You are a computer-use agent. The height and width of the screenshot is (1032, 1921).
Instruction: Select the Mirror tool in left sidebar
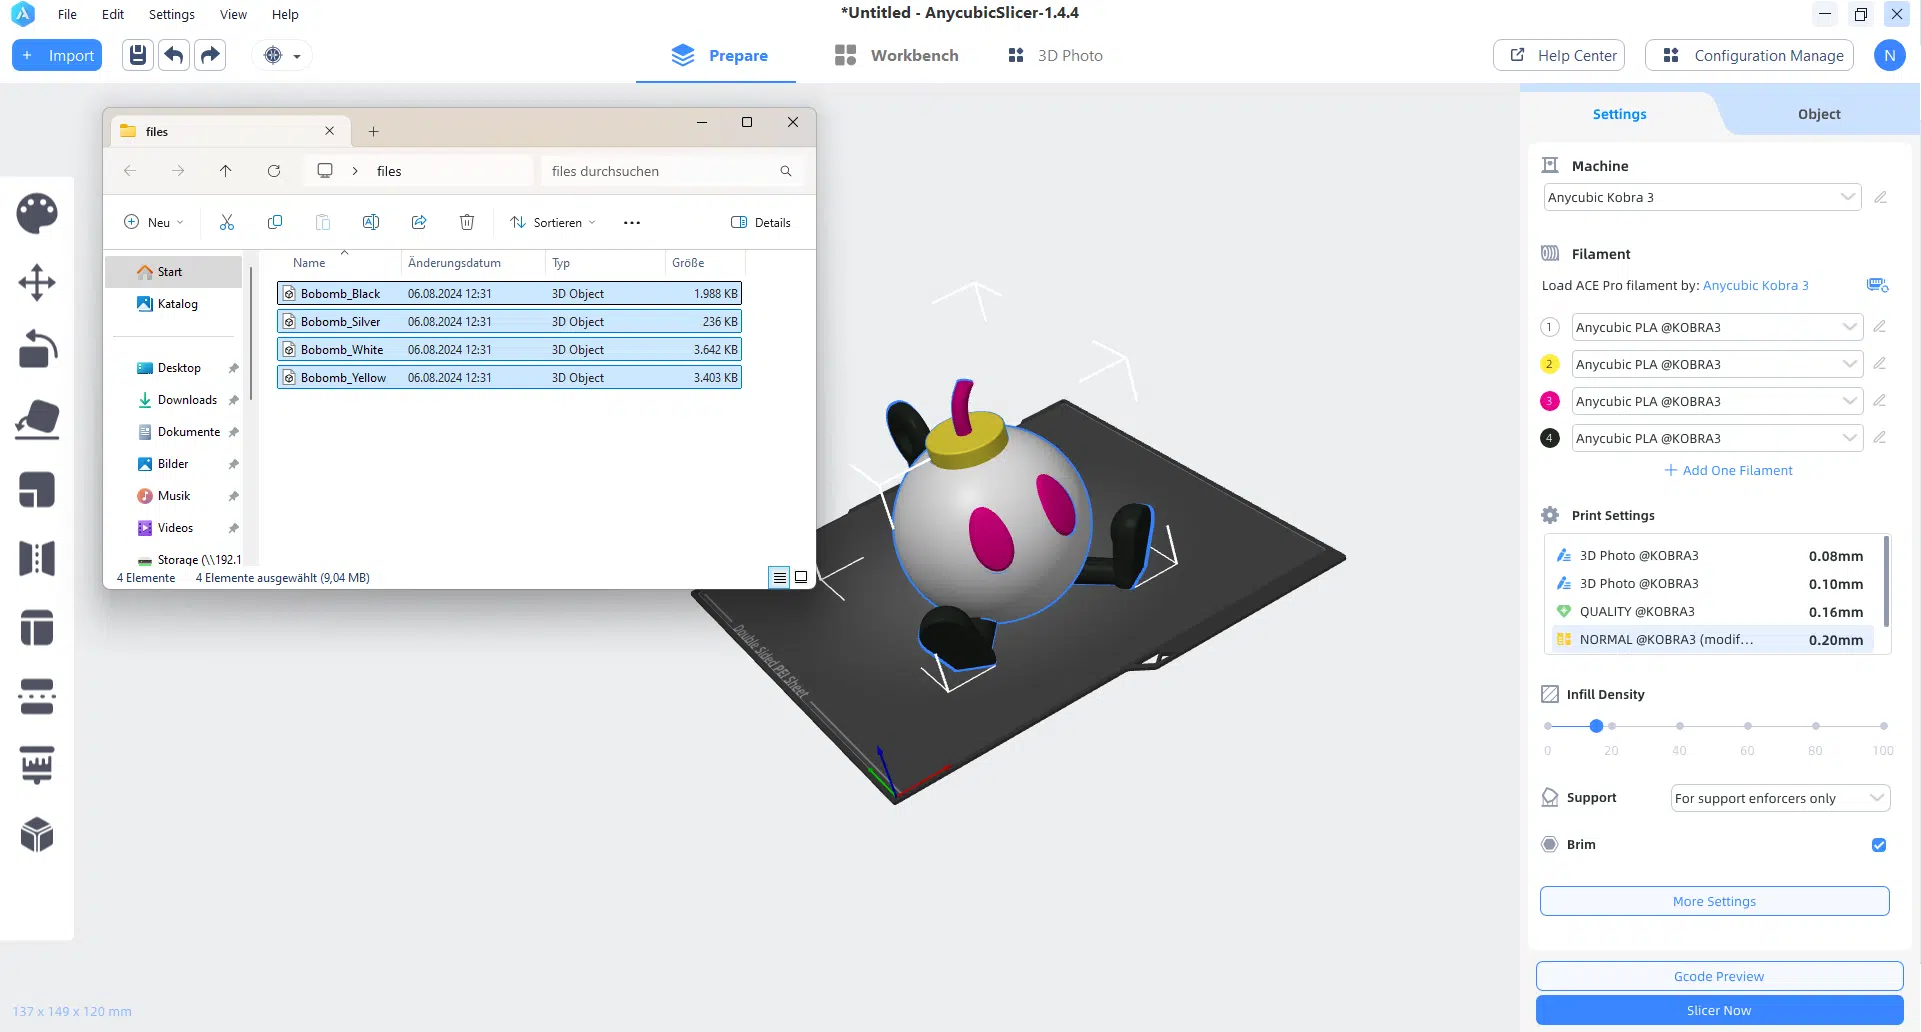coord(37,558)
